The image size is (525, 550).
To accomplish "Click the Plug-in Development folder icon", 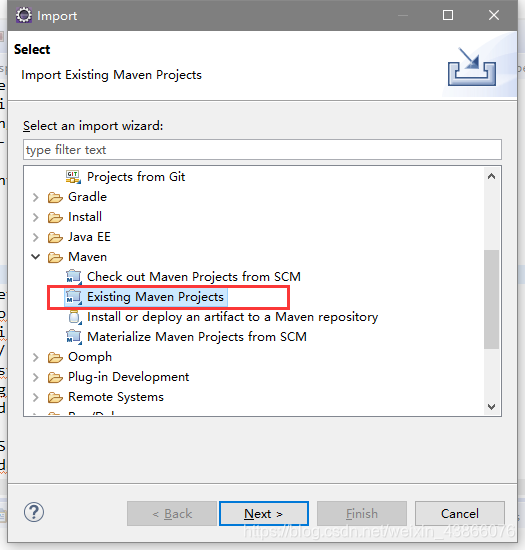I will [x=55, y=377].
